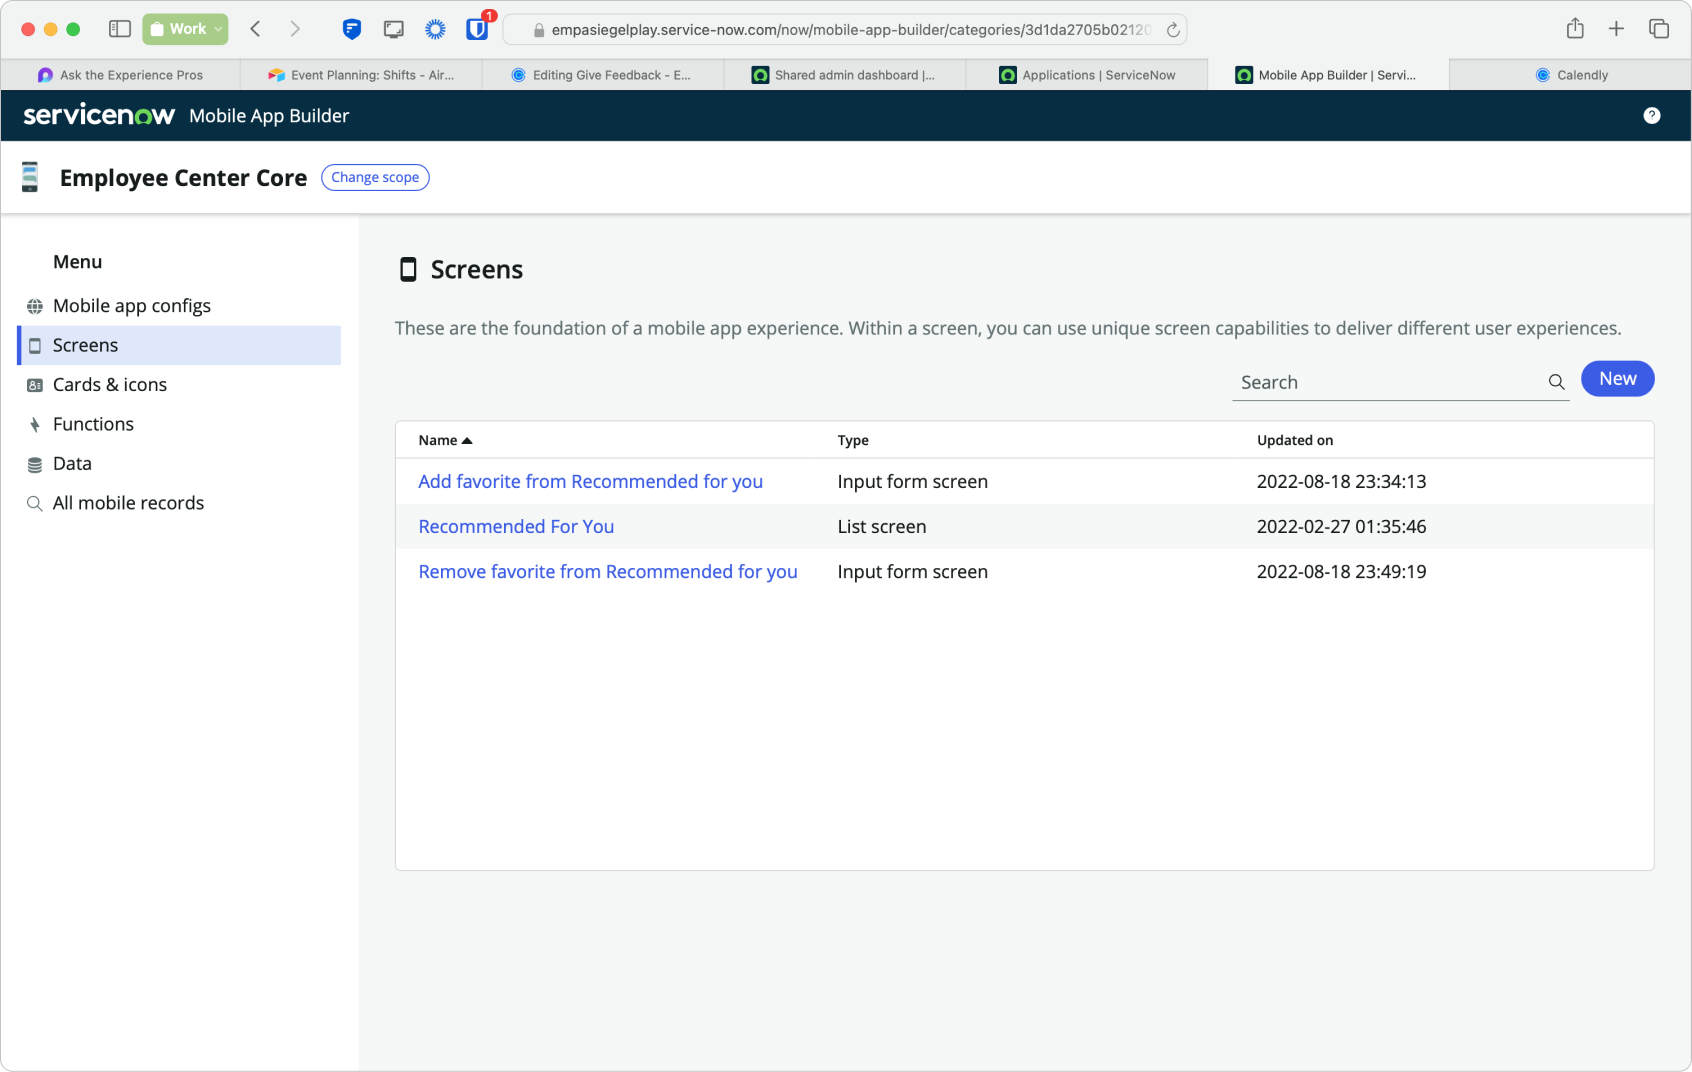Switch to Event Planning: Shifts tab
Screen dimensions: 1692x1072
point(361,75)
